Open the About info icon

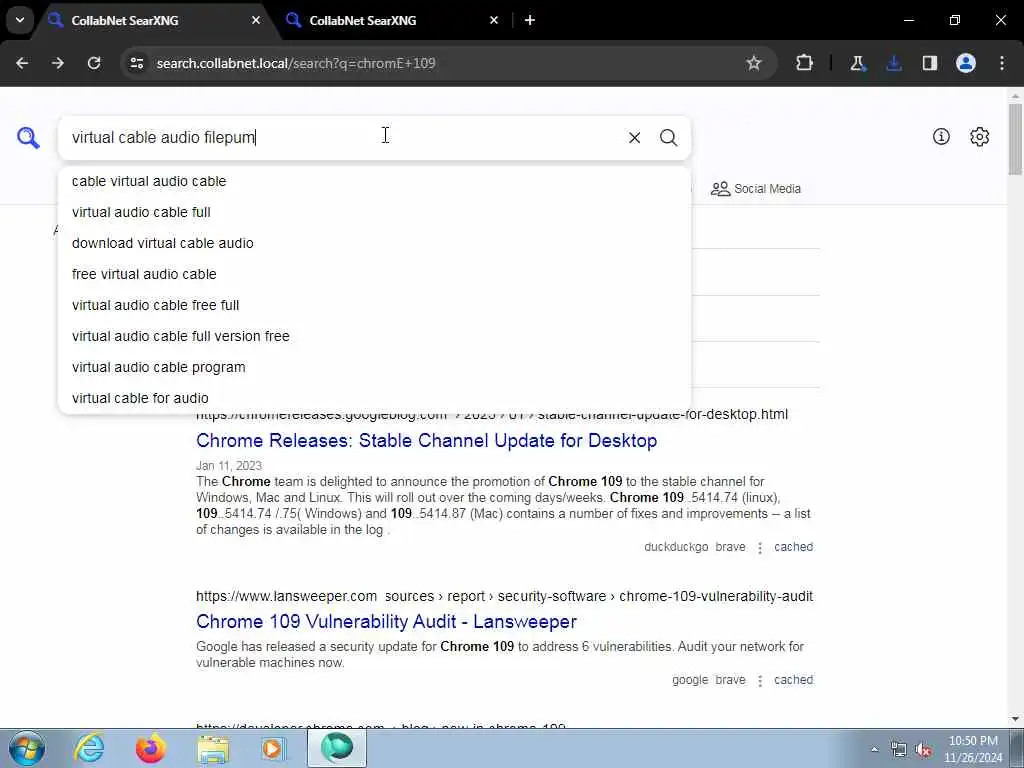coord(941,136)
